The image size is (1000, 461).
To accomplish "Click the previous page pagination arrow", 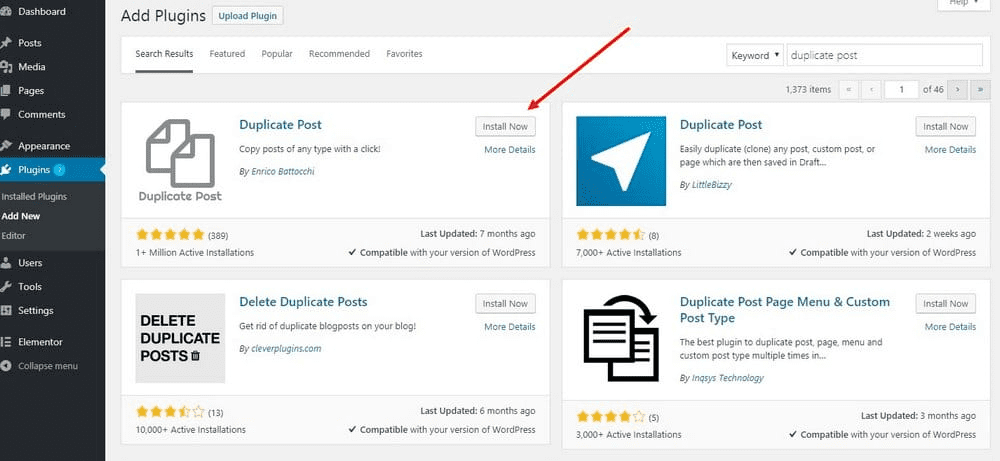I will click(x=872, y=90).
